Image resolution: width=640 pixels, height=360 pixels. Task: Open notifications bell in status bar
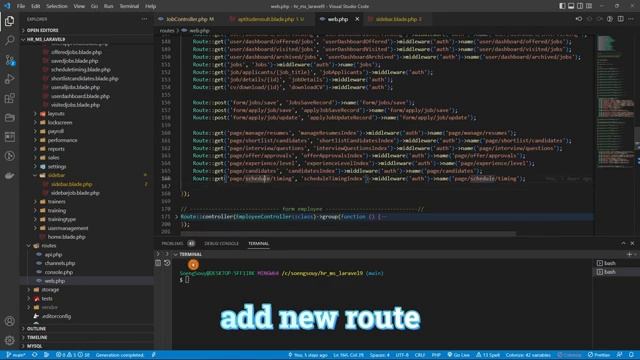pos(631,355)
